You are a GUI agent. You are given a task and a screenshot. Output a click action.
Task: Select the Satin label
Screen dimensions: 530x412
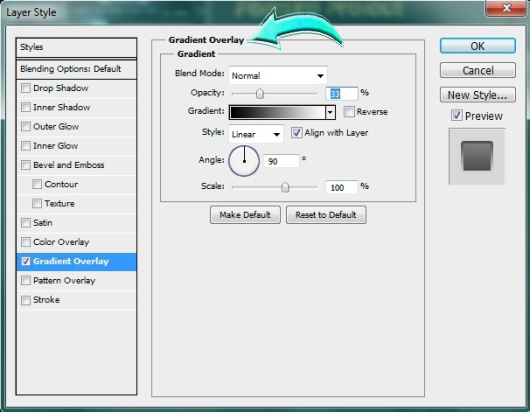tap(43, 223)
